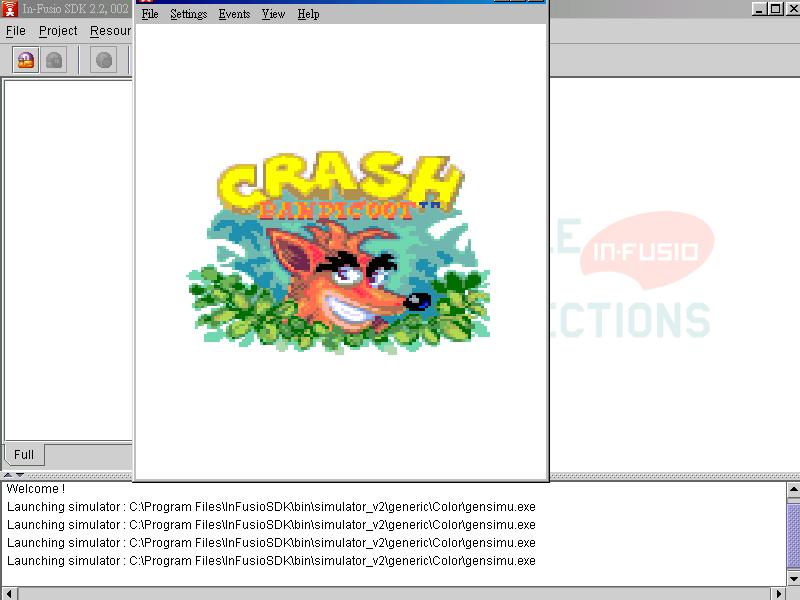
Task: Open the simulator window's File menu
Action: (x=150, y=14)
